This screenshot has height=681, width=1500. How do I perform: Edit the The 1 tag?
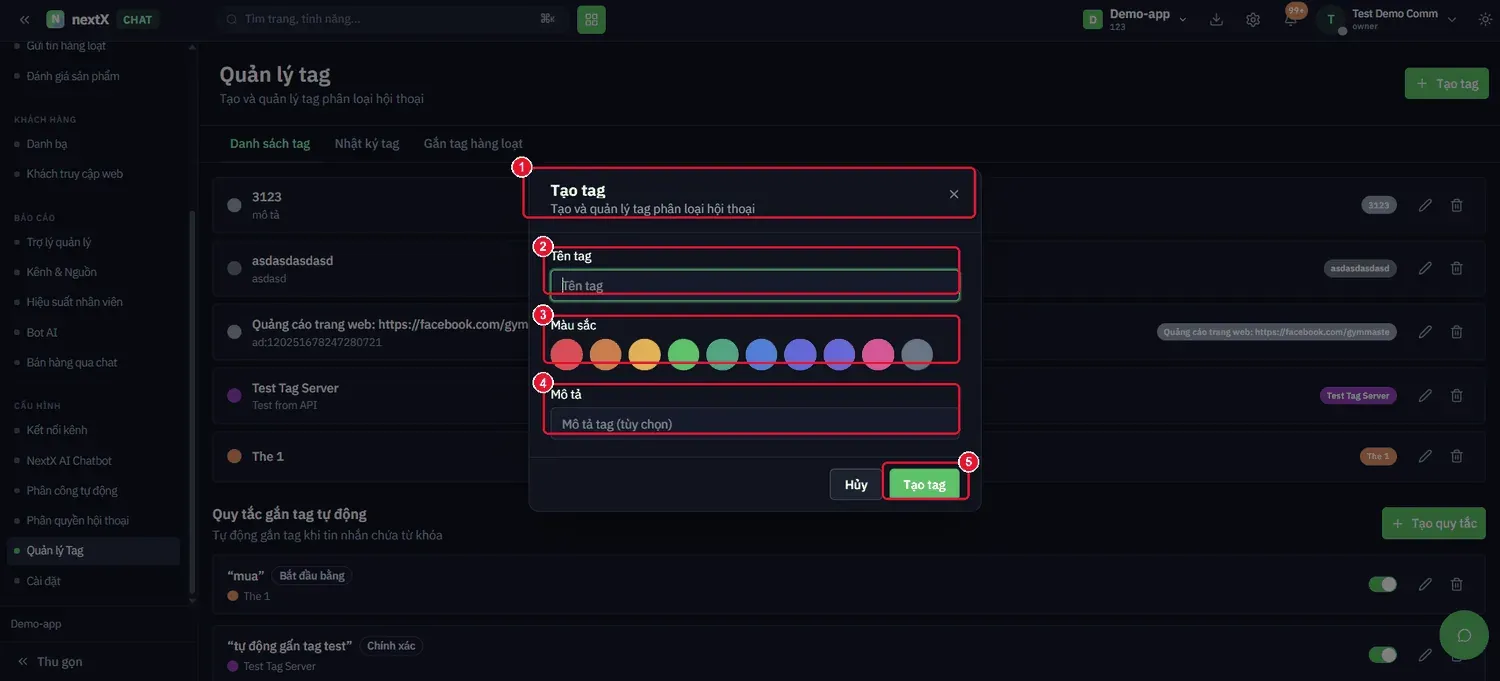click(1426, 456)
